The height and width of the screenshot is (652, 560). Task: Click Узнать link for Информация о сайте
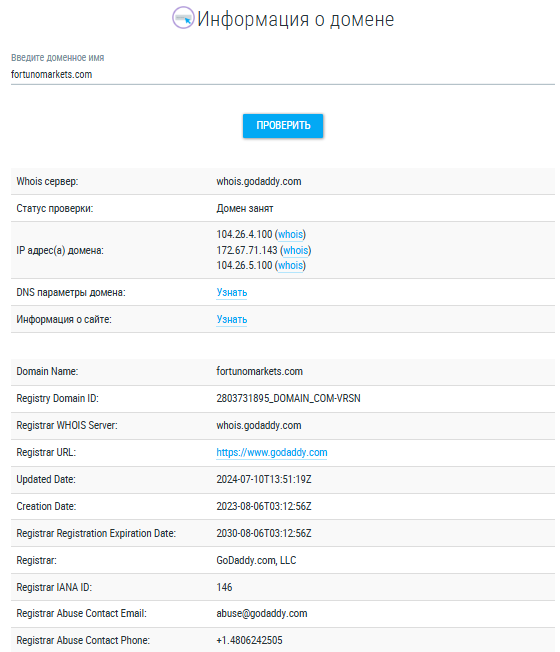tap(232, 319)
